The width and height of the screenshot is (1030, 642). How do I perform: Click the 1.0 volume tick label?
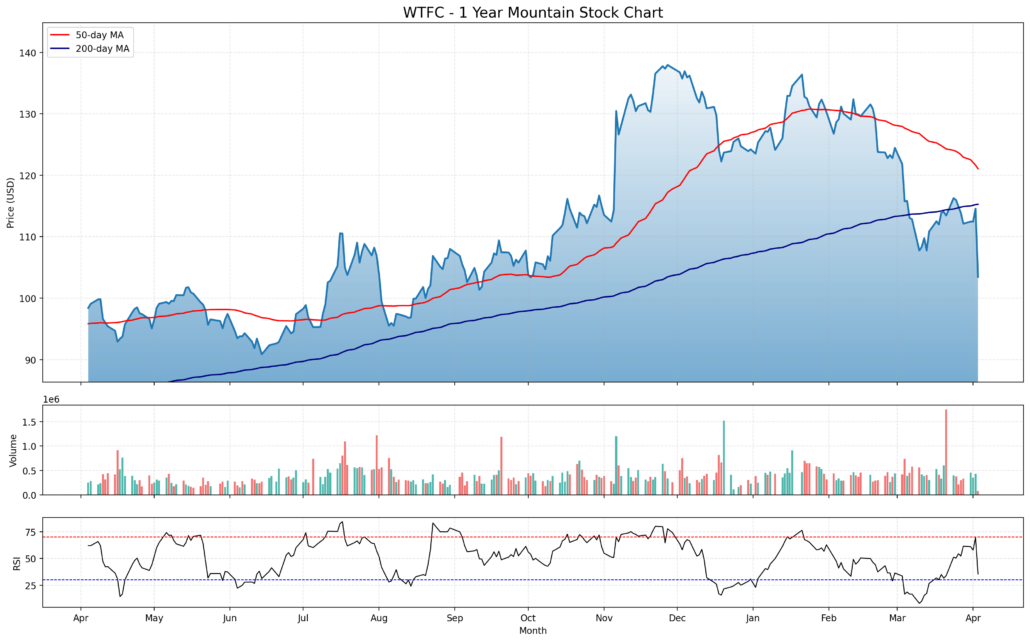tap(30, 446)
